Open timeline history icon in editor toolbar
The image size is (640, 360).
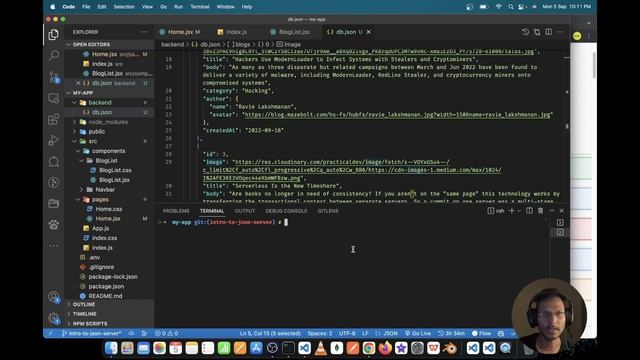point(525,32)
